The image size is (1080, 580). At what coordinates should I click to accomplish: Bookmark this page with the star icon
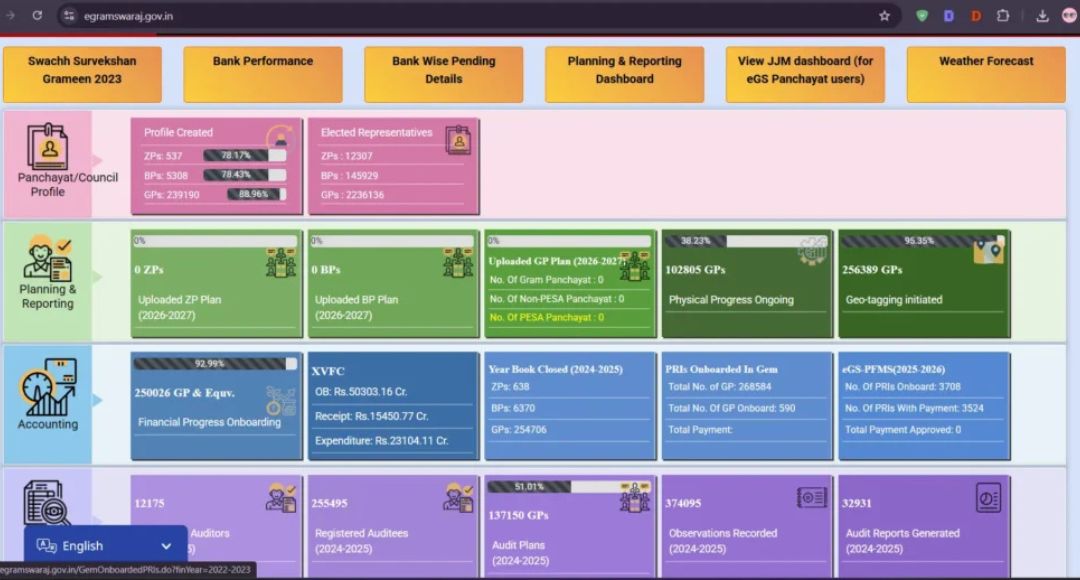(x=884, y=16)
